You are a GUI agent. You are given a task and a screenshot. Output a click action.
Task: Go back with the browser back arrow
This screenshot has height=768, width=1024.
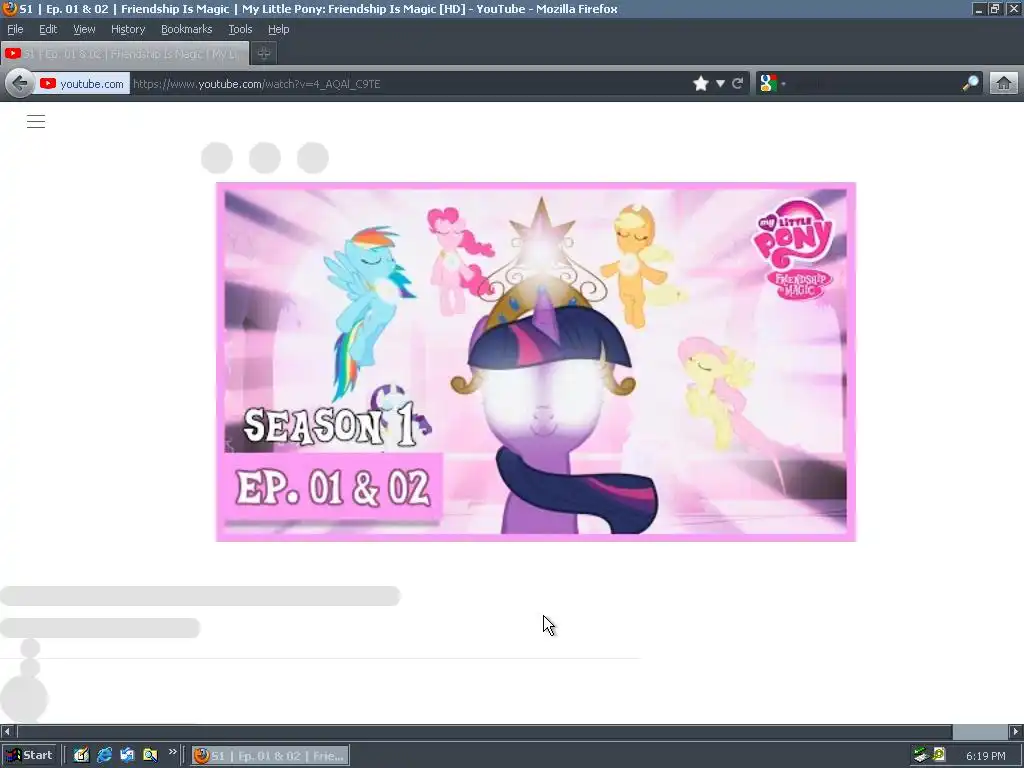[x=20, y=84]
